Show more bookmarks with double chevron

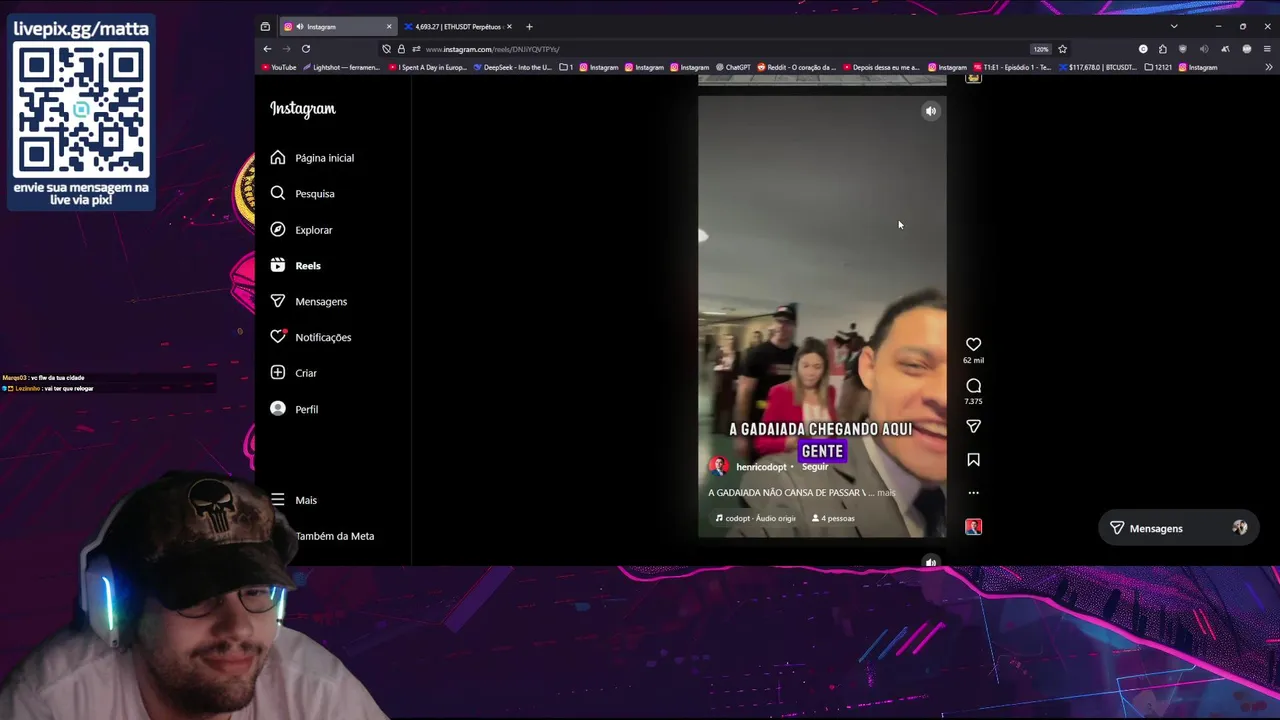tap(1268, 67)
